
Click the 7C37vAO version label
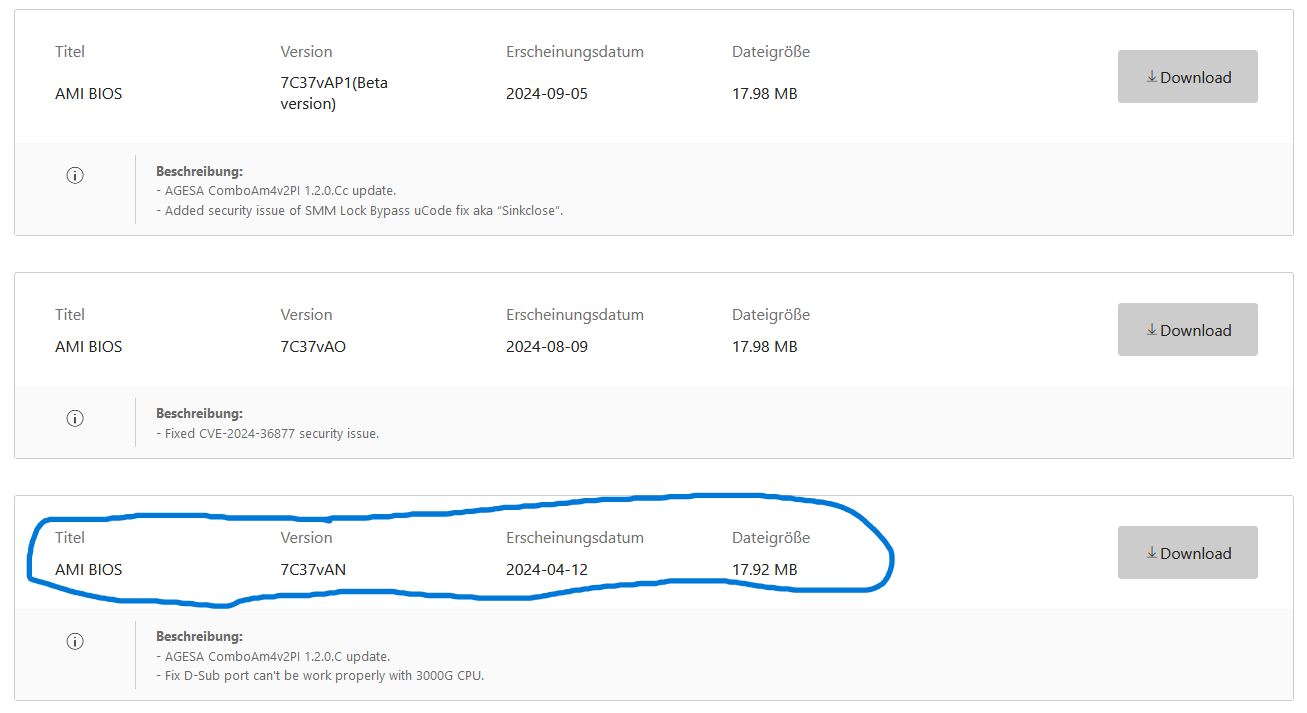(x=313, y=347)
